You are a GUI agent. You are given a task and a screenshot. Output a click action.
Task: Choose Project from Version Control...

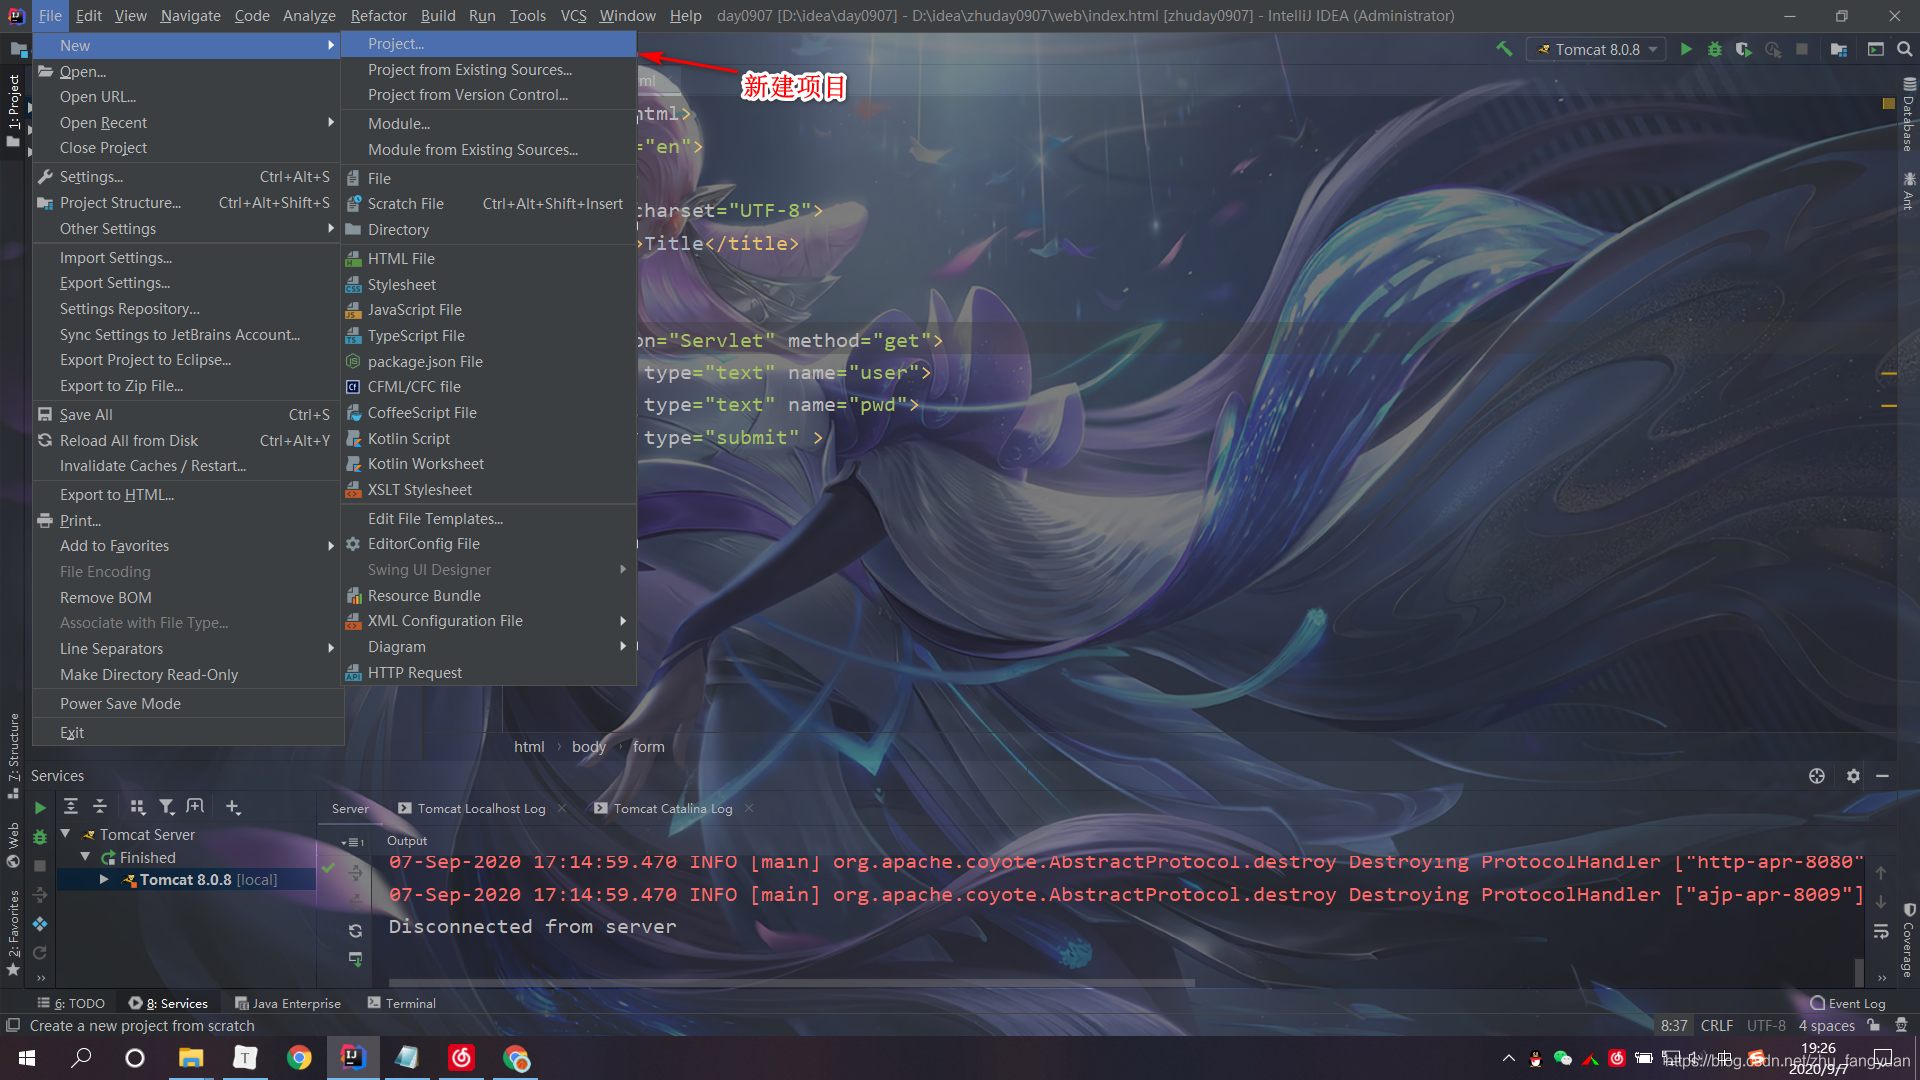tap(488, 95)
